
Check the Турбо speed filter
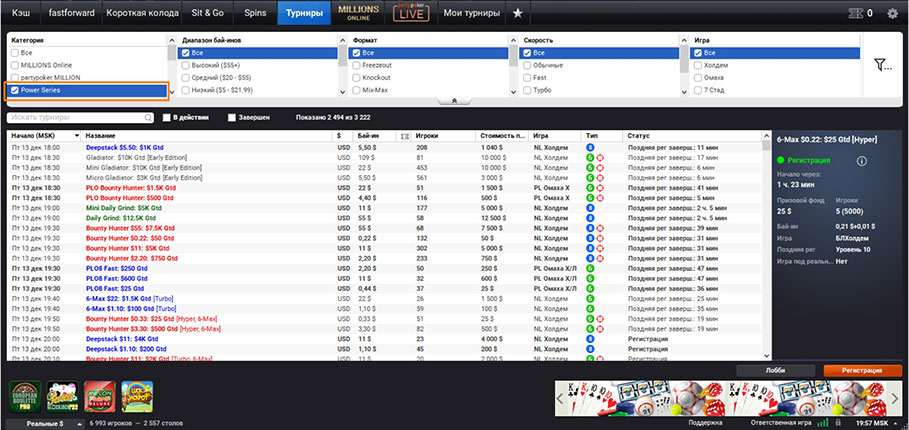point(527,90)
